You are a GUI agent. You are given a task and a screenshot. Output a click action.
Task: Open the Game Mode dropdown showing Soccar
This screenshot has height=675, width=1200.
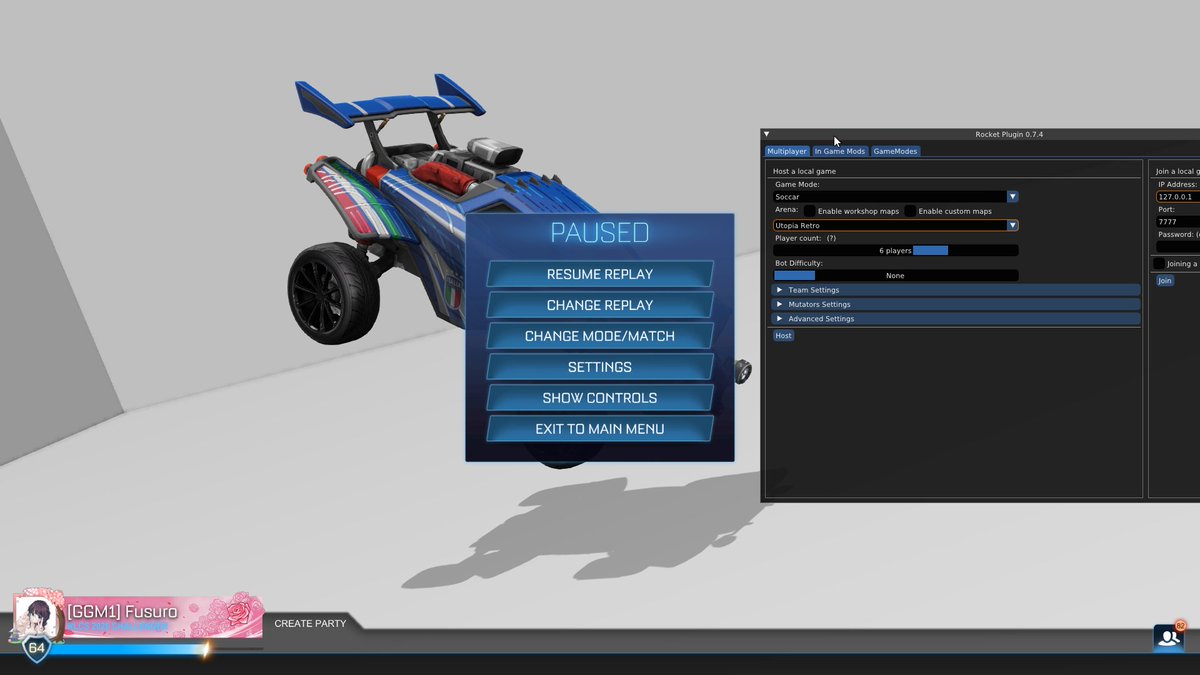point(896,197)
